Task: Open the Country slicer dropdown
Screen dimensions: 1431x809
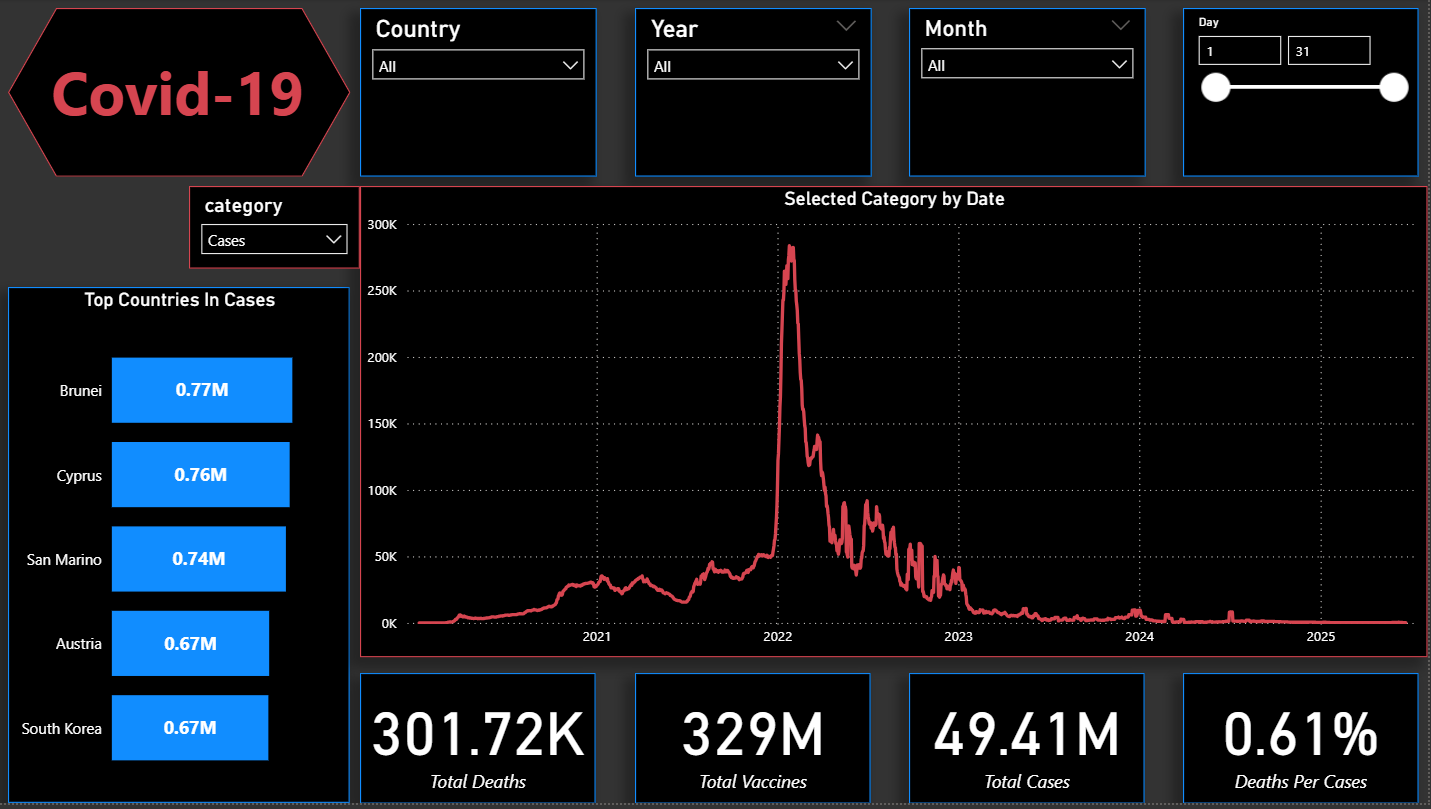Action: point(478,66)
